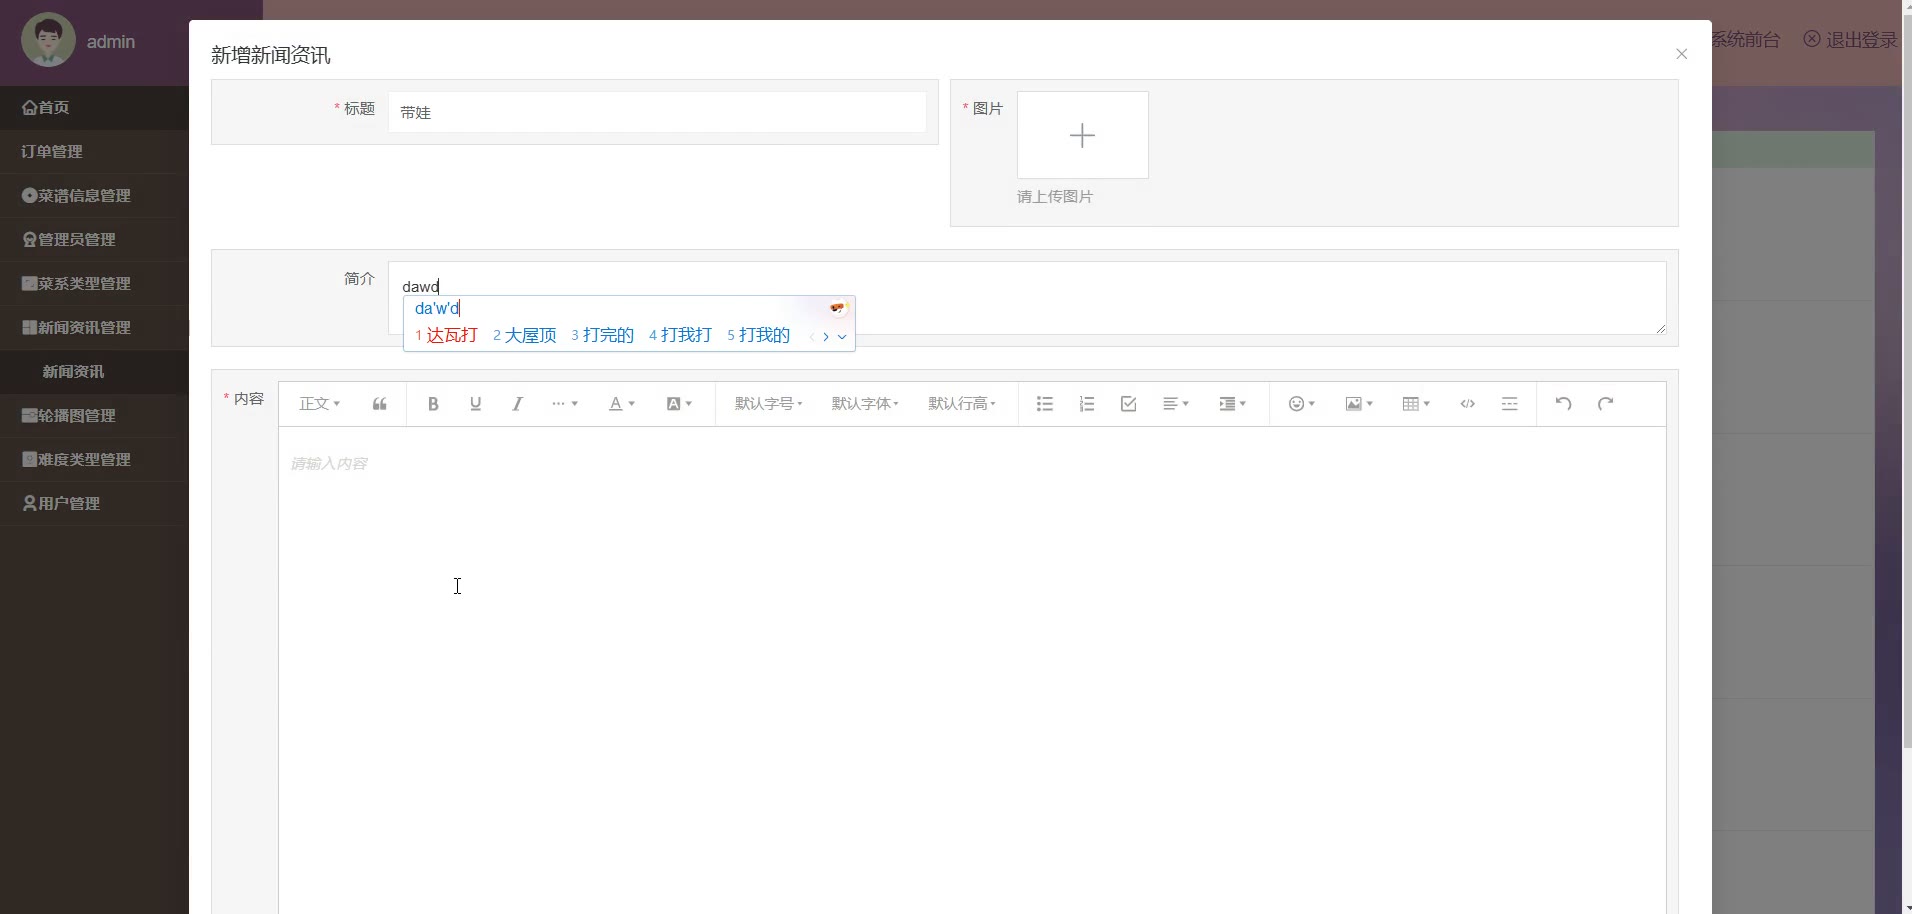This screenshot has width=1912, height=914.
Task: Focus the 简介 textarea
Action: click(x=1027, y=298)
